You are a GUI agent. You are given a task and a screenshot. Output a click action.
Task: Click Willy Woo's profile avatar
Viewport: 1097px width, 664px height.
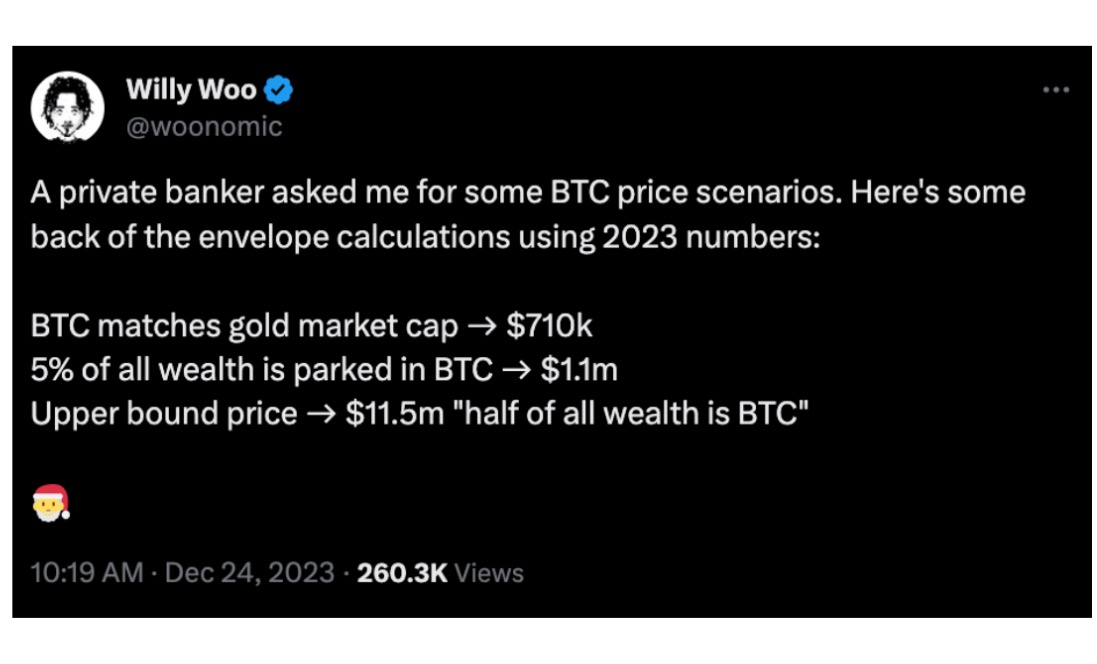68,107
